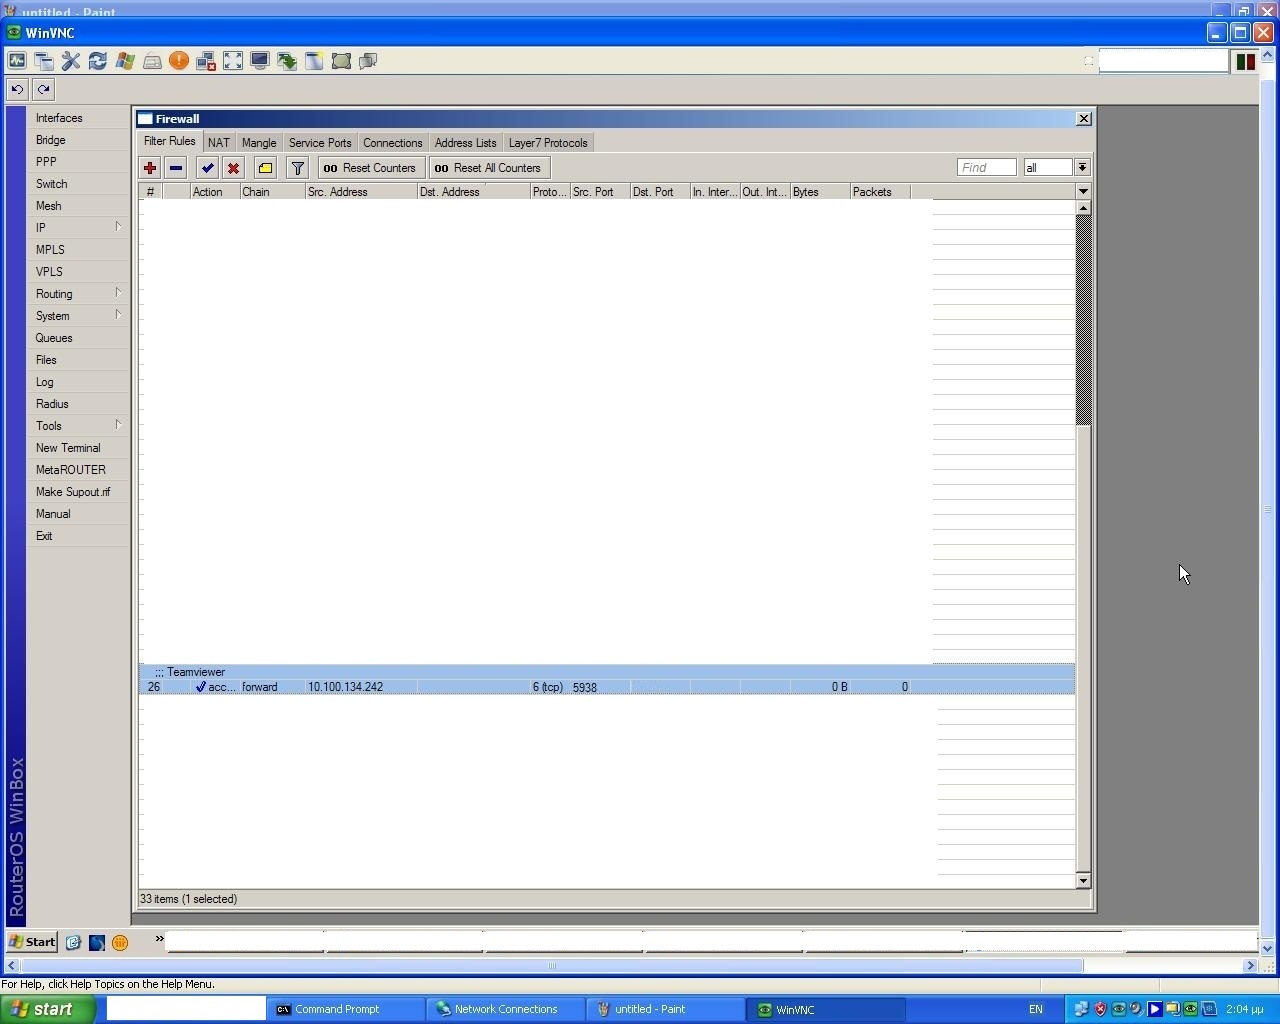
Task: Click inside the Find search field
Action: 986,168
